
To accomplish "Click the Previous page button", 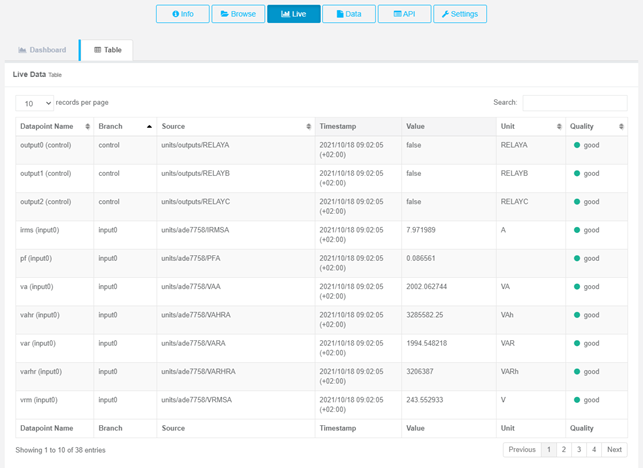I will pos(522,450).
